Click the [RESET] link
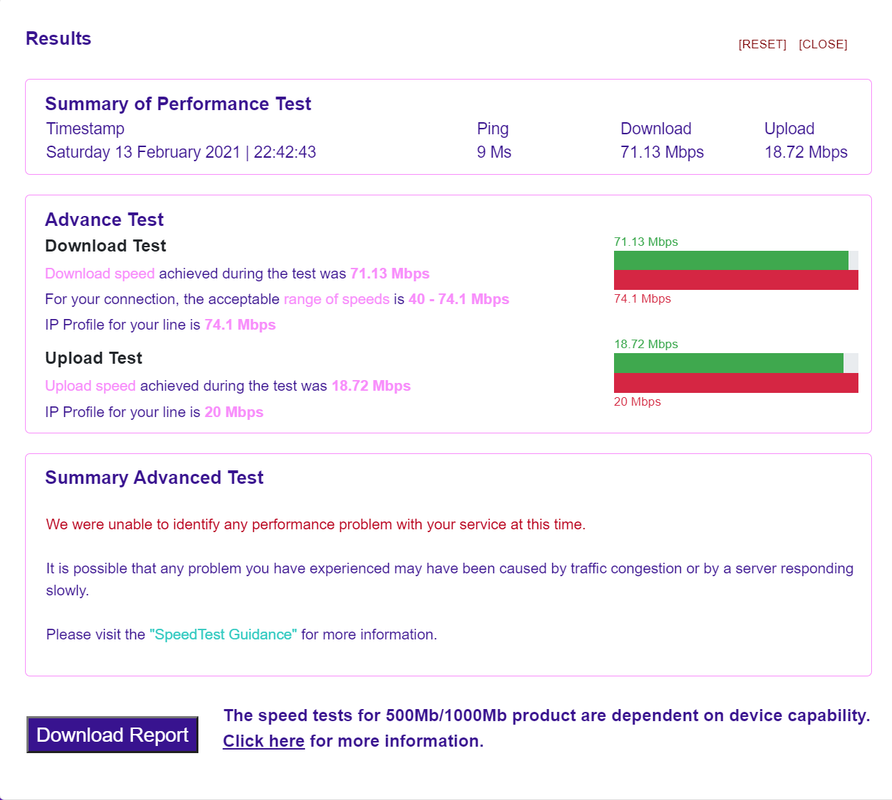Viewport: 892px width, 800px height. (x=762, y=44)
